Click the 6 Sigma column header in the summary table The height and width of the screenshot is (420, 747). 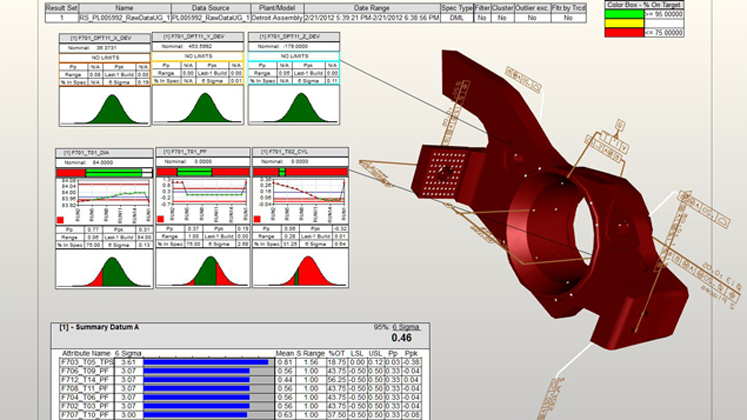click(128, 354)
